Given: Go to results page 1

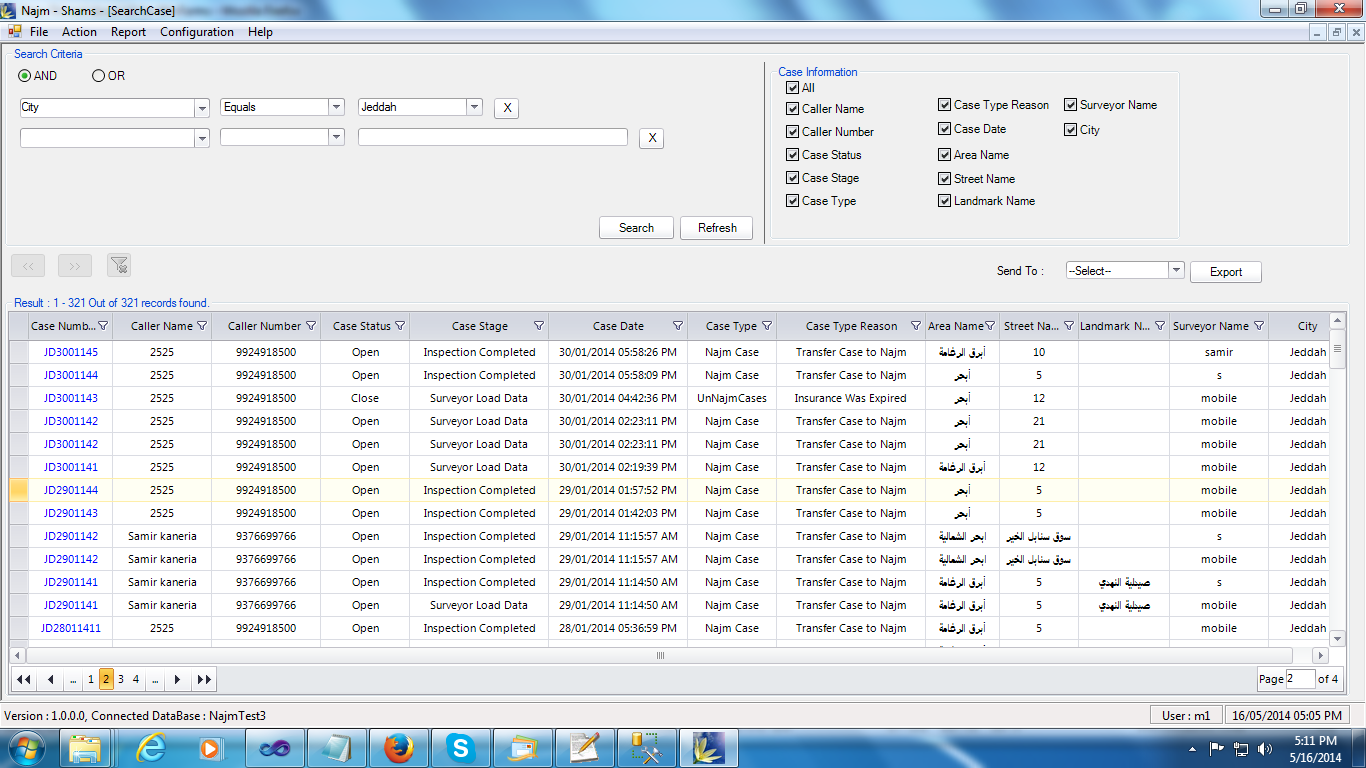Looking at the screenshot, I should (x=90, y=680).
